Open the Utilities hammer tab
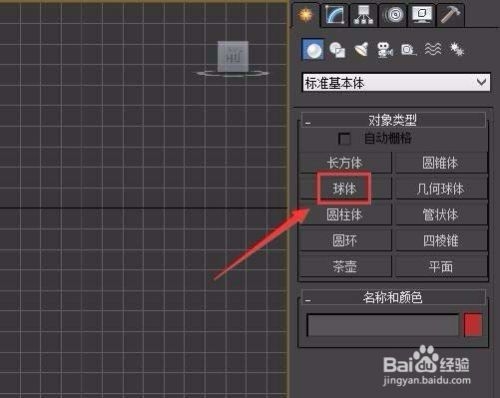The image size is (500, 398). click(450, 15)
